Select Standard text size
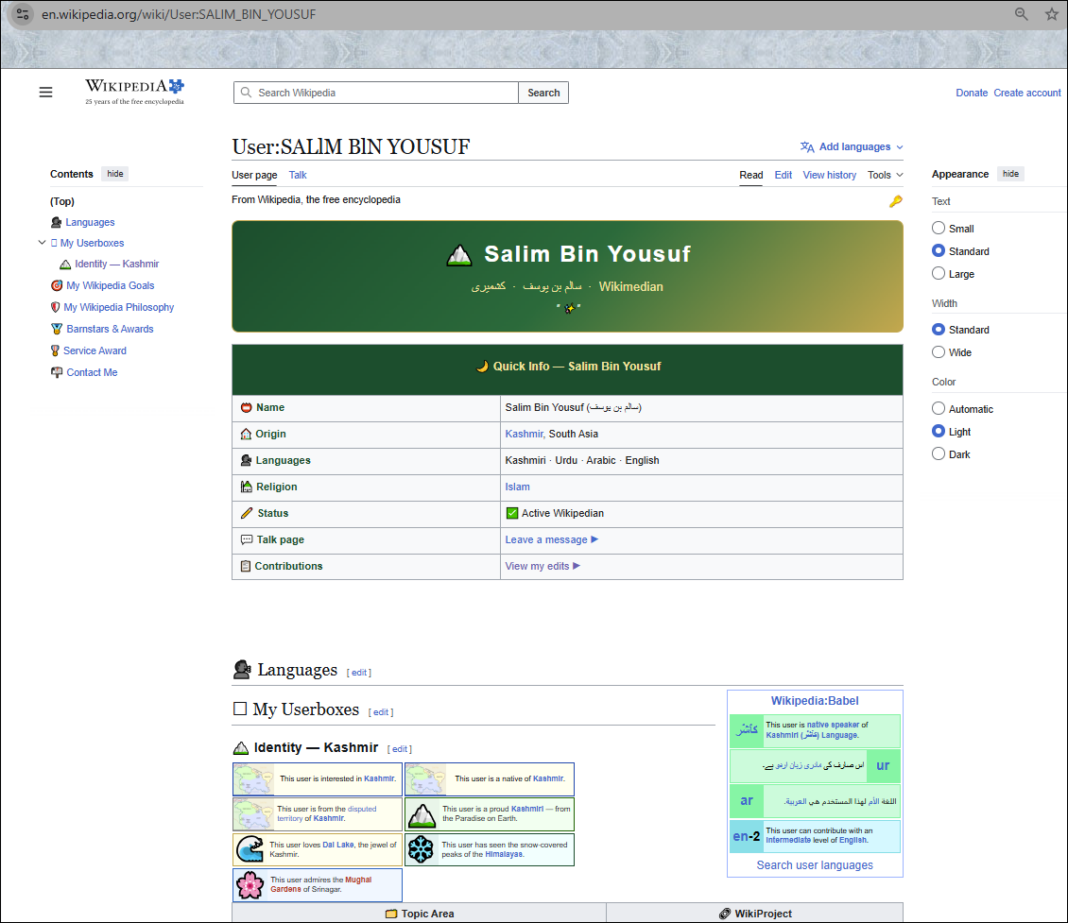 (939, 251)
